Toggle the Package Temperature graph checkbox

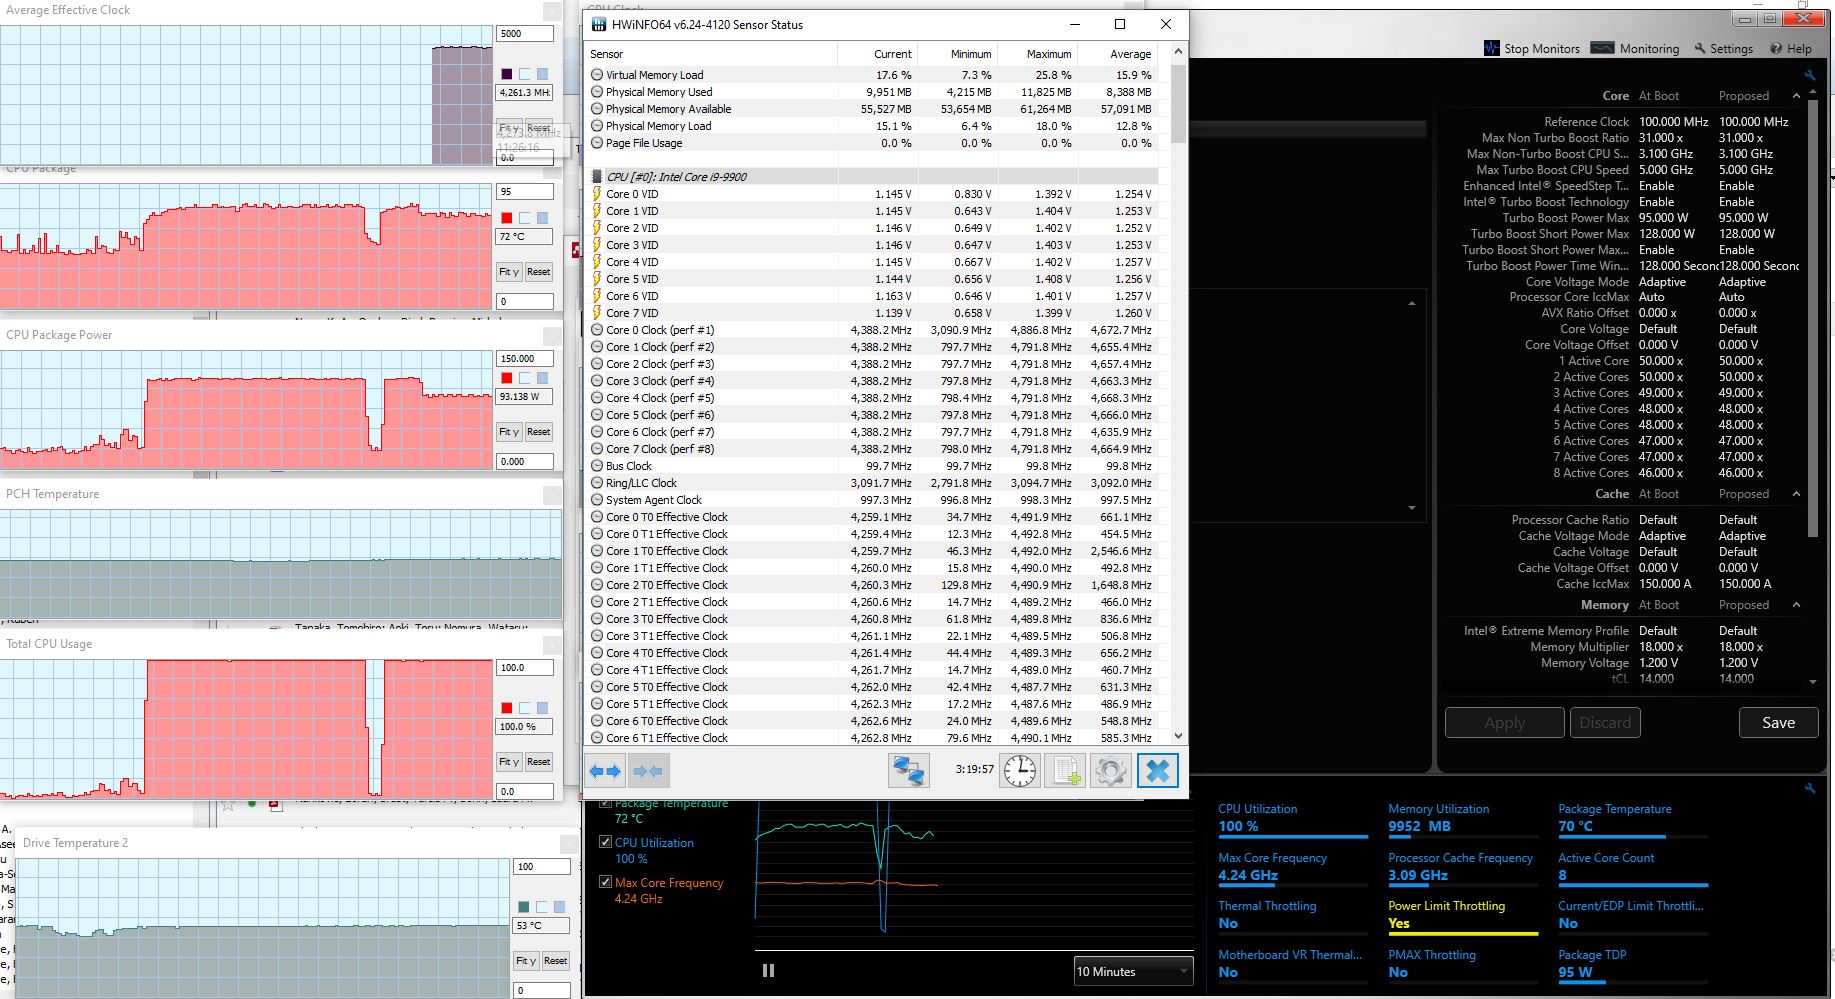click(x=605, y=802)
